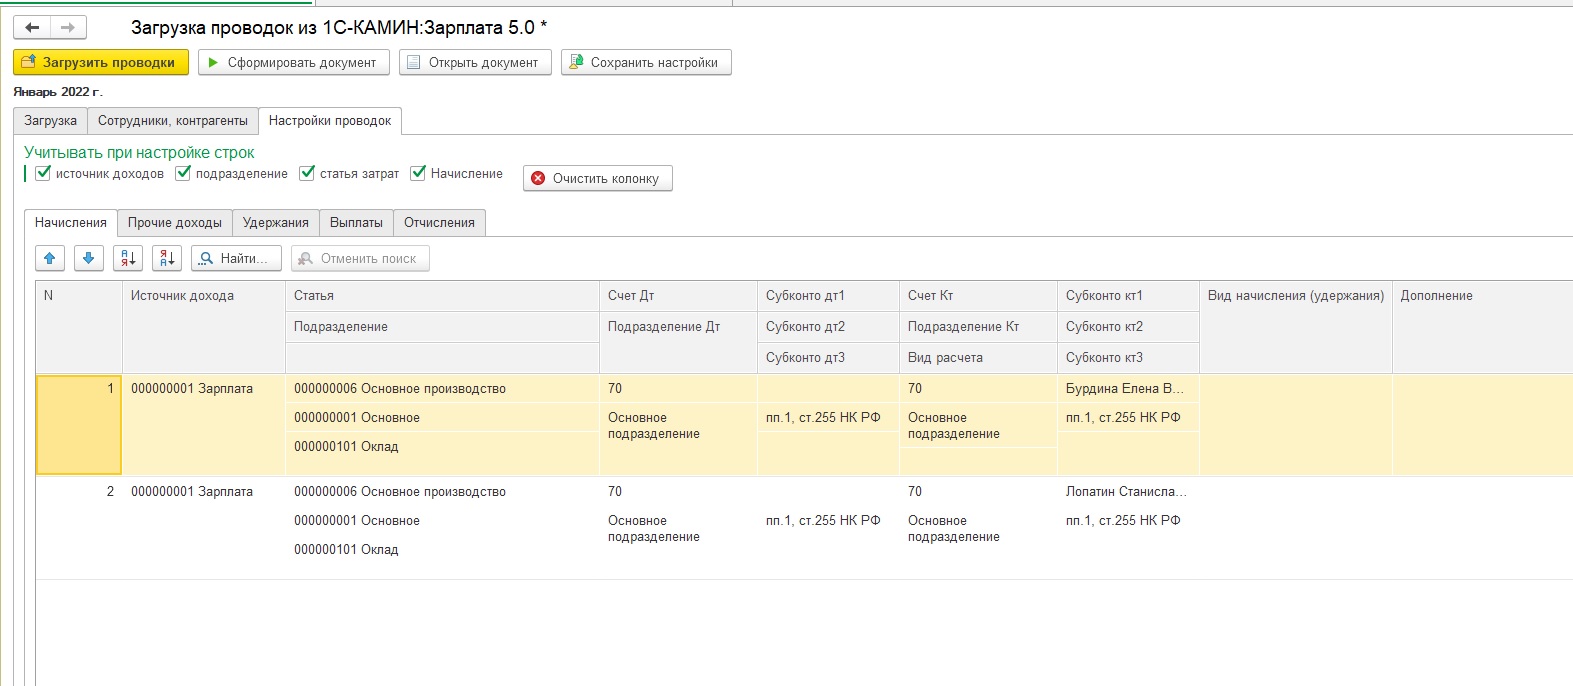Open 'Выплаты' sub-tab
Screen dimensions: 1573x686
pyautogui.click(x=356, y=222)
